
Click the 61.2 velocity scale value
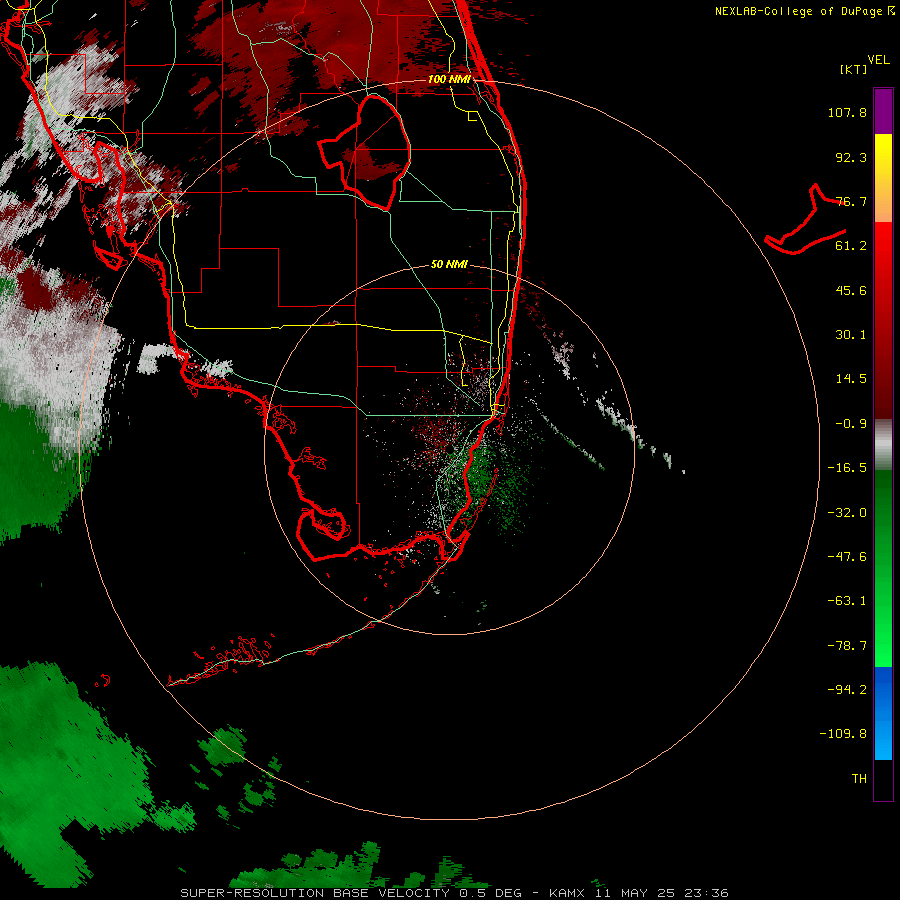(x=851, y=246)
